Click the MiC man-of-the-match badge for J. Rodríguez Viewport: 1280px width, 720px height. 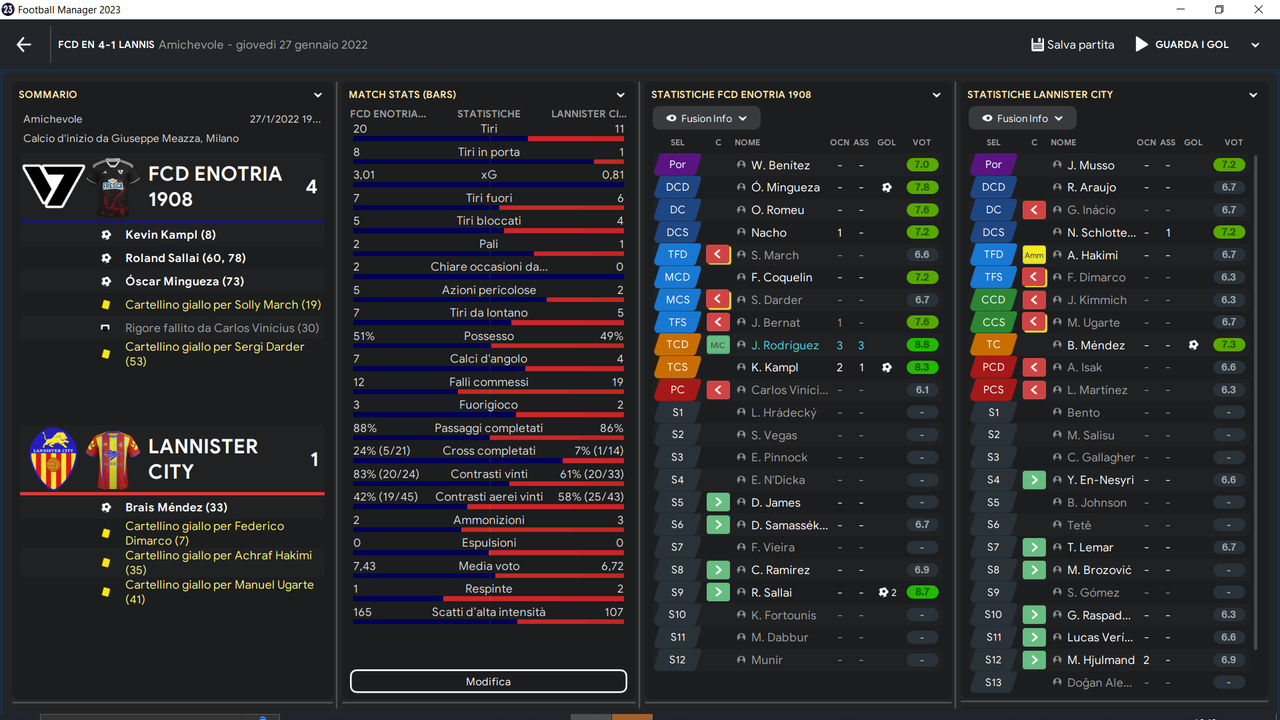(x=718, y=345)
